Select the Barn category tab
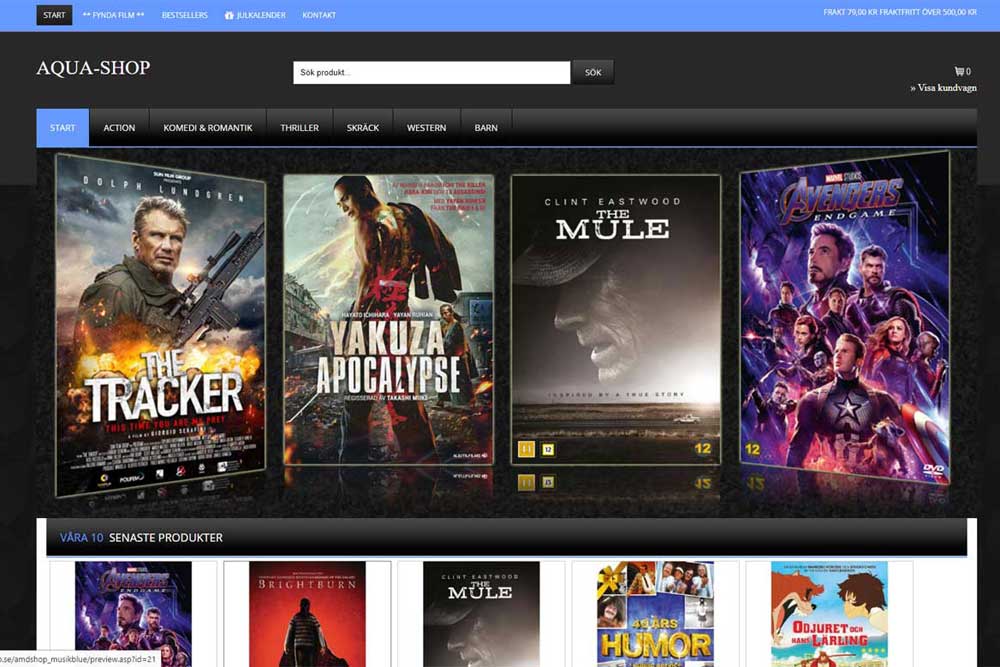Screen dimensions: 1000x667 (x=486, y=128)
